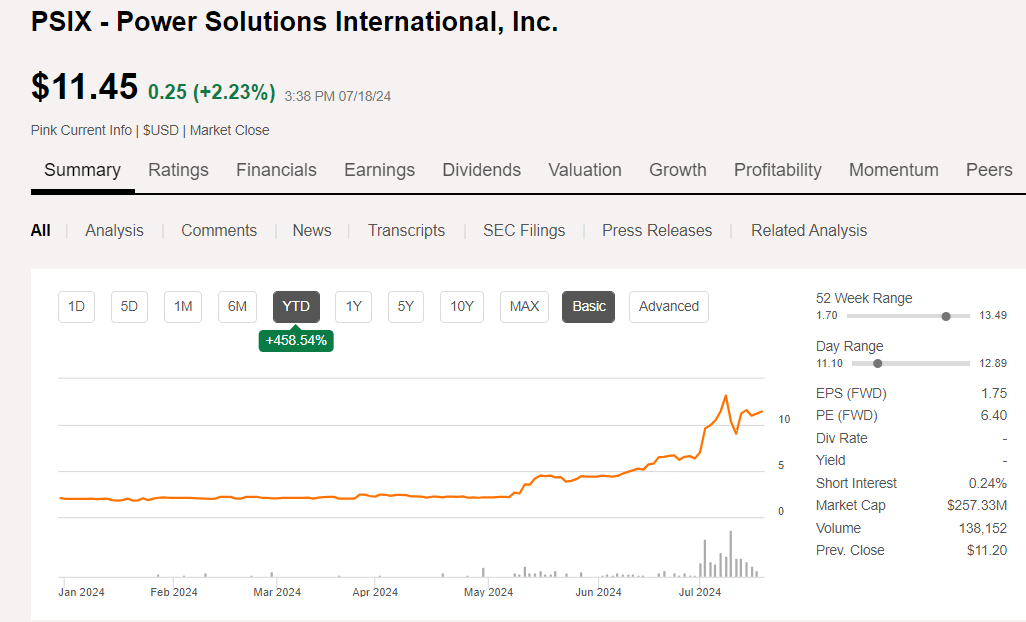View the Growth tab
Viewport: 1026px width, 622px height.
[677, 170]
